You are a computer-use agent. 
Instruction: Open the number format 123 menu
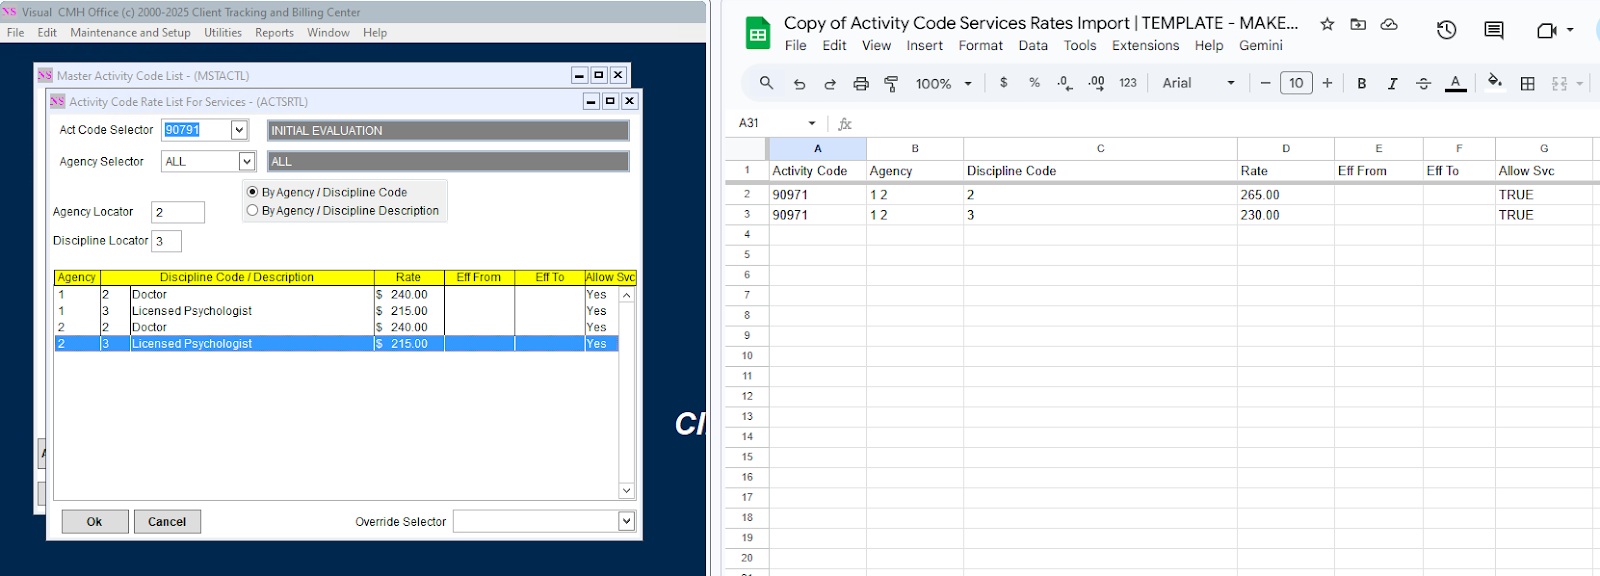point(1128,83)
